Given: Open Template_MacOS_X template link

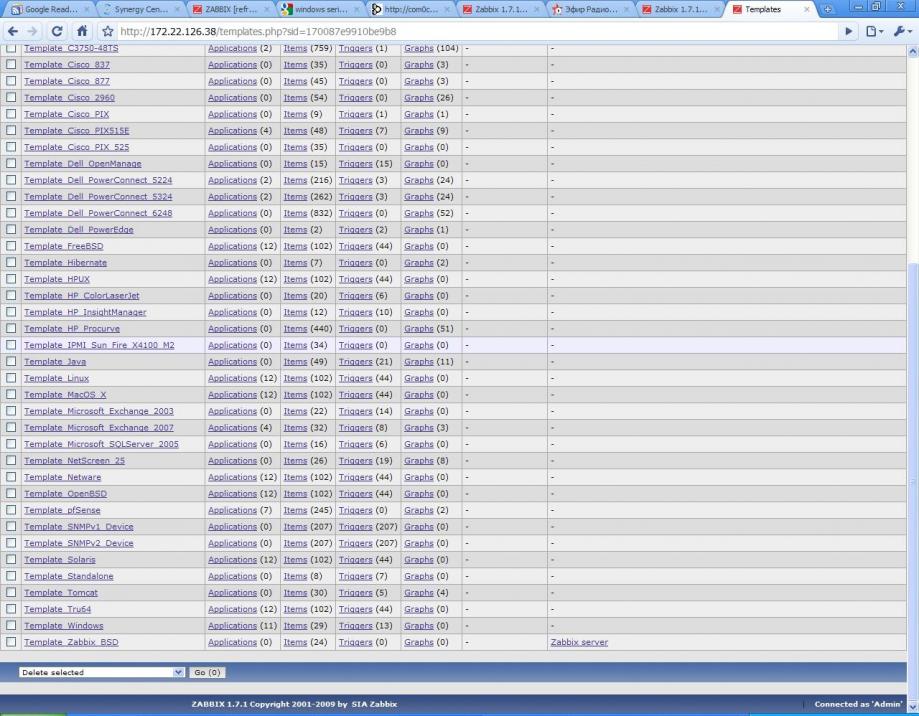Looking at the screenshot, I should [65, 394].
